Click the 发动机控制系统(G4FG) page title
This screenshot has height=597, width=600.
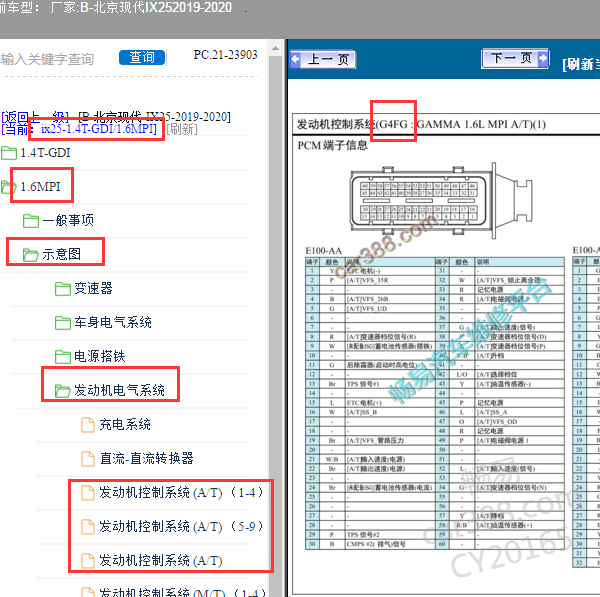[x=421, y=124]
